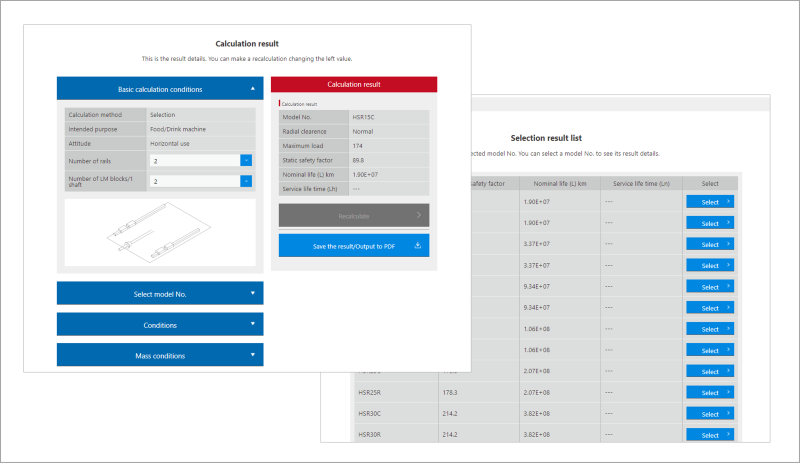Image resolution: width=800 pixels, height=463 pixels.
Task: Click the arrow icon on Recalculate button
Action: click(x=418, y=214)
